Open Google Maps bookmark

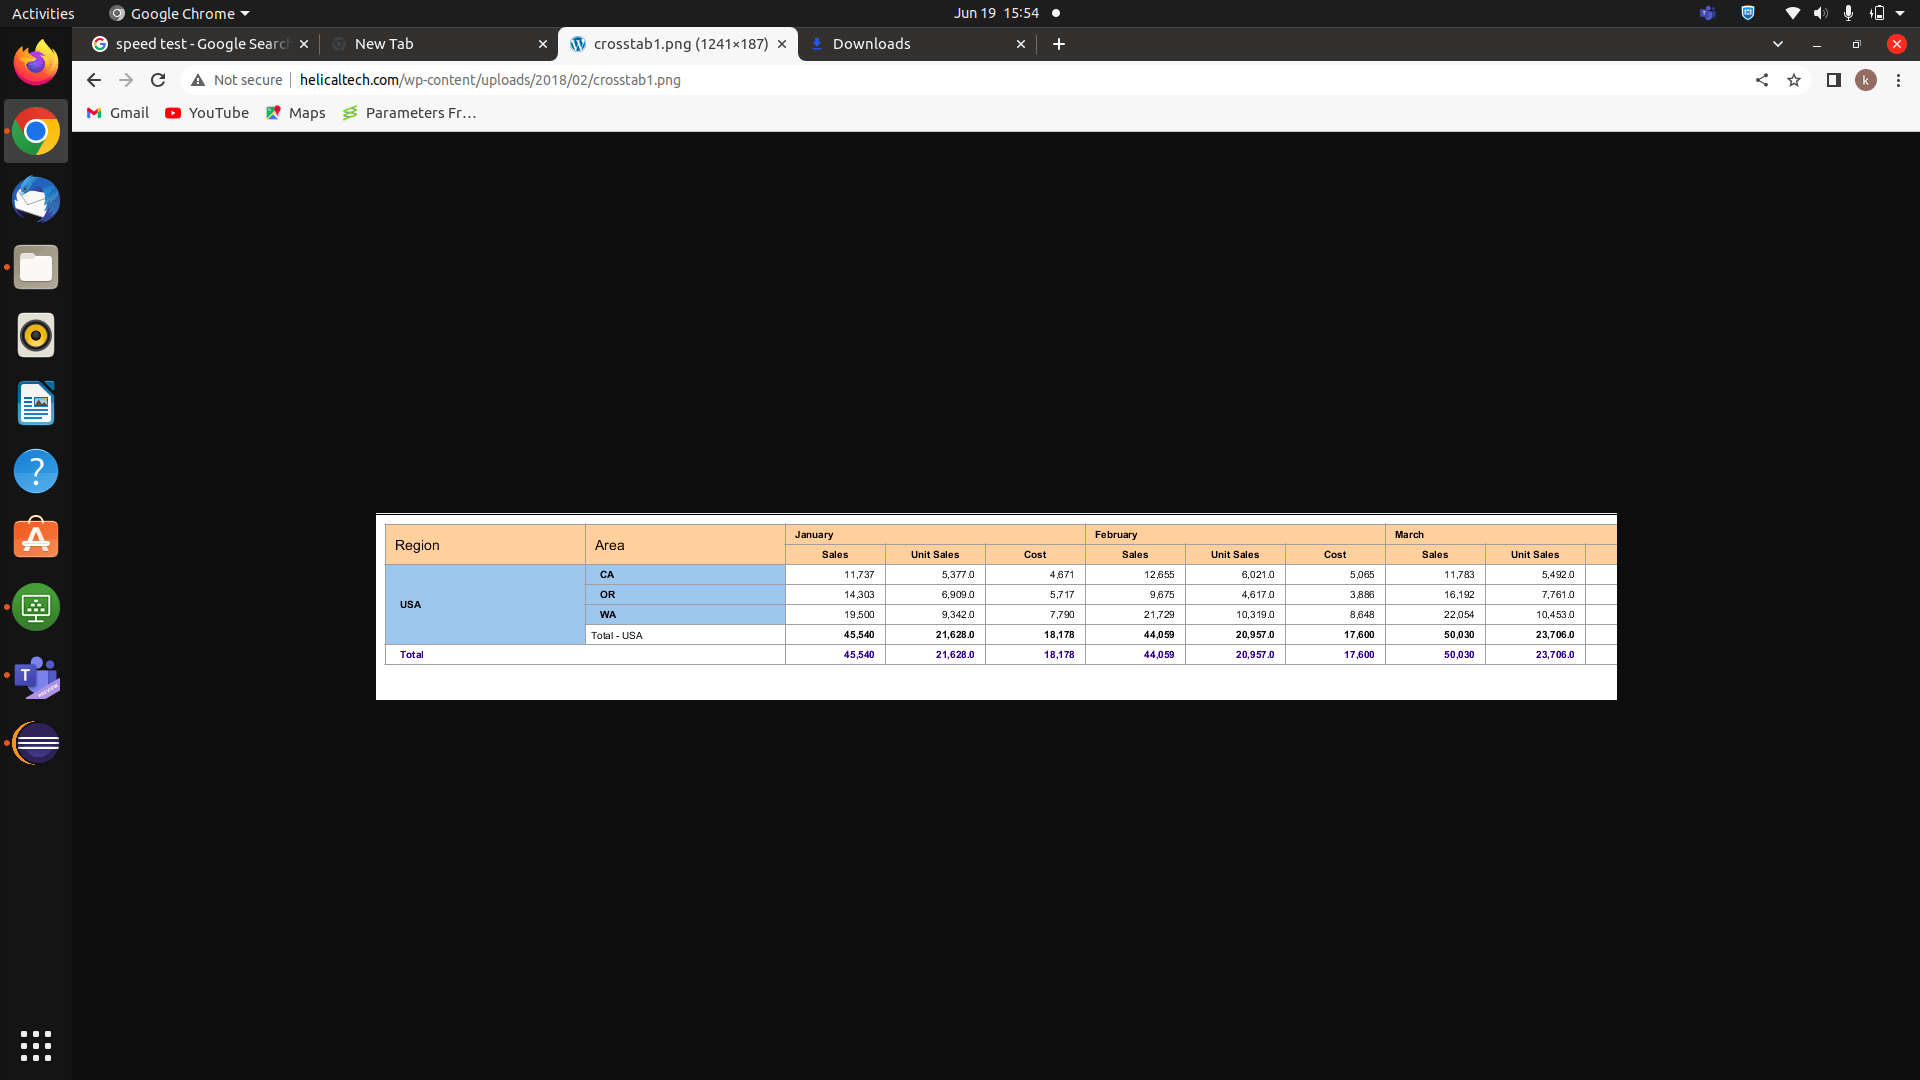[x=295, y=113]
